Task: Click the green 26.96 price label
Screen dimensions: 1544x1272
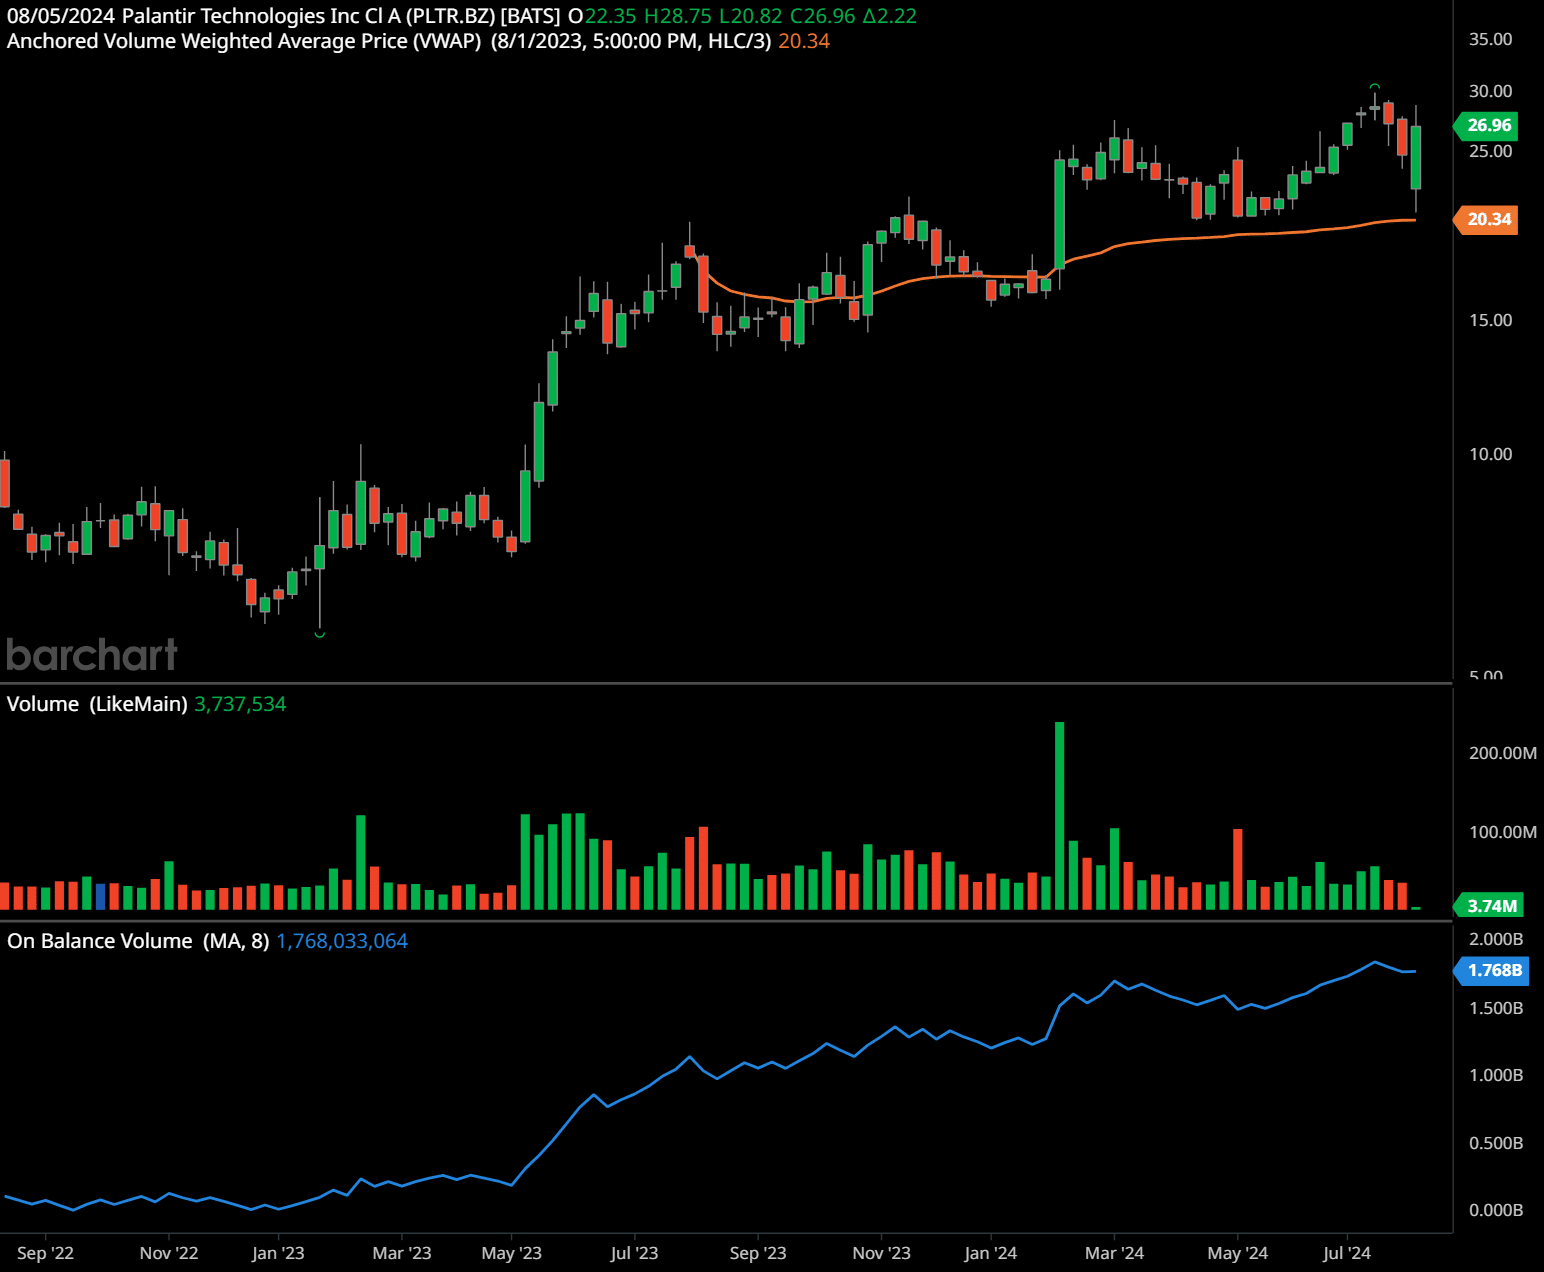Action: pos(1486,125)
